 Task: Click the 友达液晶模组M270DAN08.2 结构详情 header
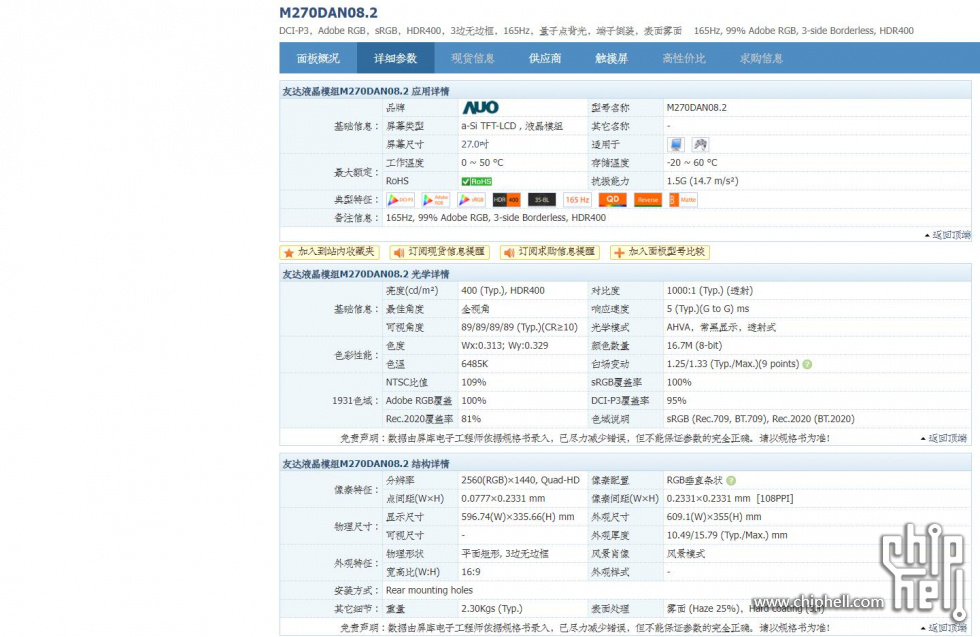point(366,464)
